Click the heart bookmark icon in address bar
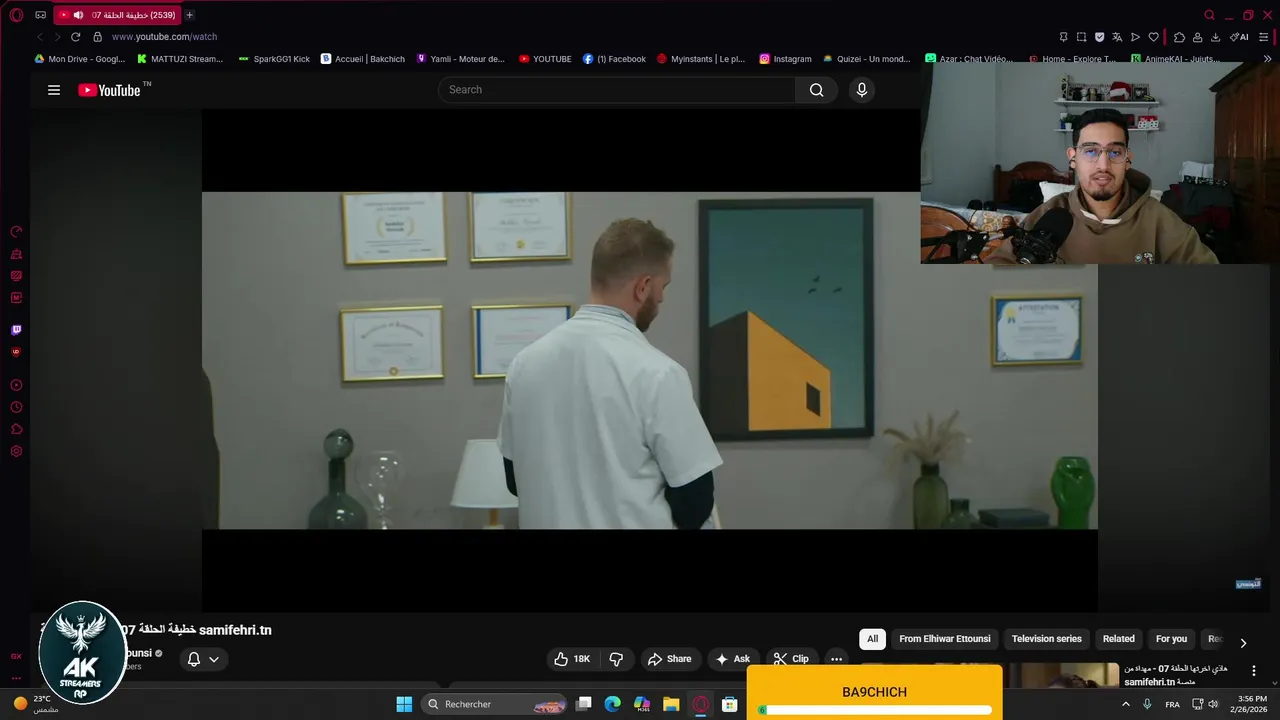The height and width of the screenshot is (720, 1280). click(x=1153, y=37)
